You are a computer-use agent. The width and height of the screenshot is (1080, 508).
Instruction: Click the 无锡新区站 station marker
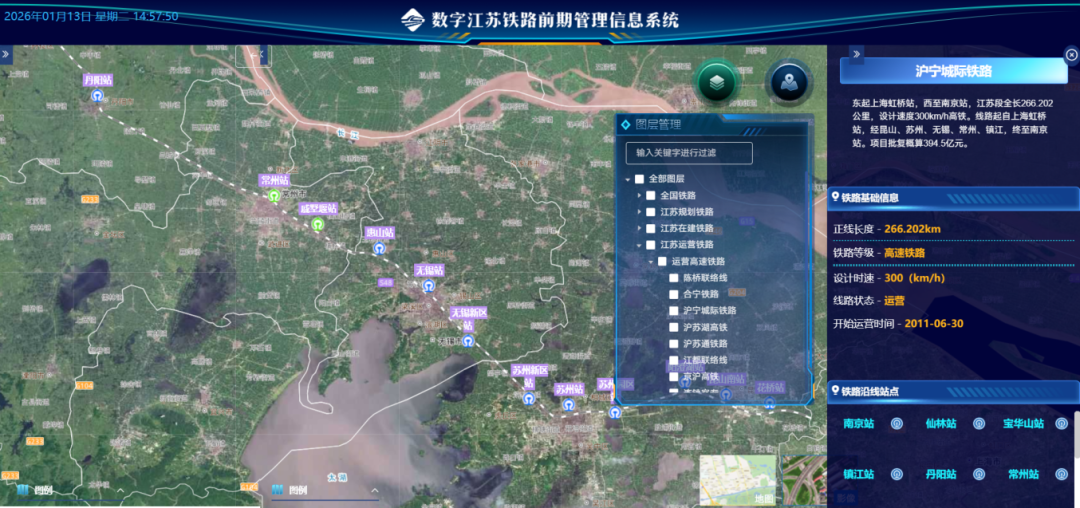(x=468, y=341)
